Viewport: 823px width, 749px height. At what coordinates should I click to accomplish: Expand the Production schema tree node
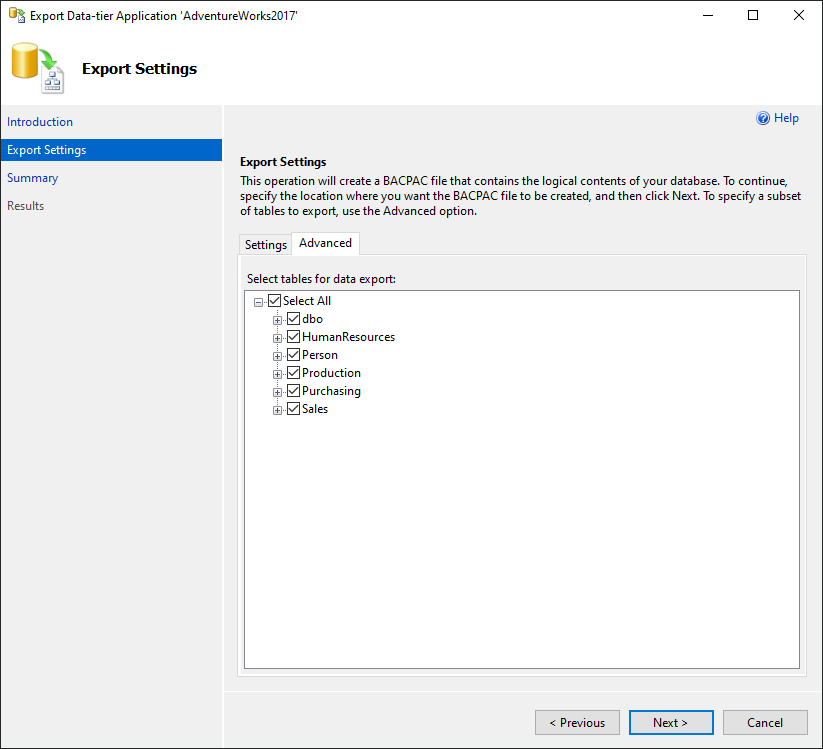pyautogui.click(x=277, y=374)
